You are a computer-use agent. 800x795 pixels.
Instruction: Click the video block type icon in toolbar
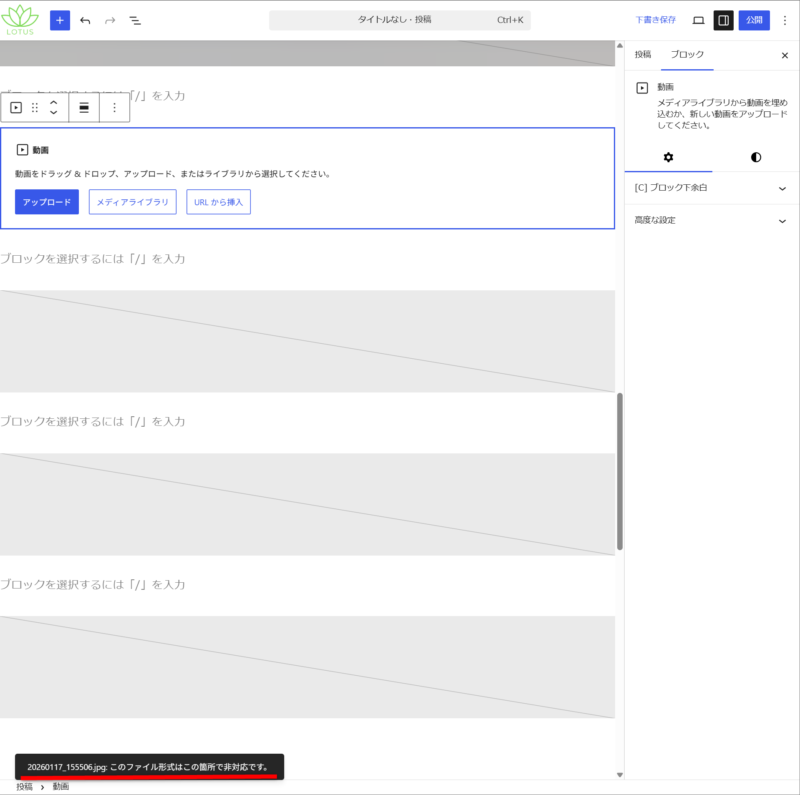(x=16, y=108)
